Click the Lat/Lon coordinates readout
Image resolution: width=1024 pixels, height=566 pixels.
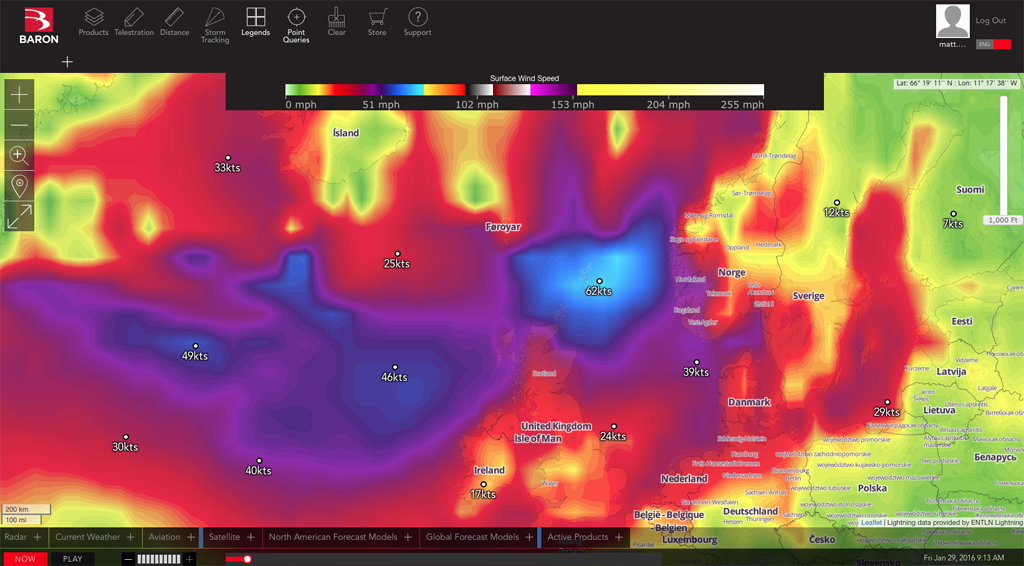956,84
